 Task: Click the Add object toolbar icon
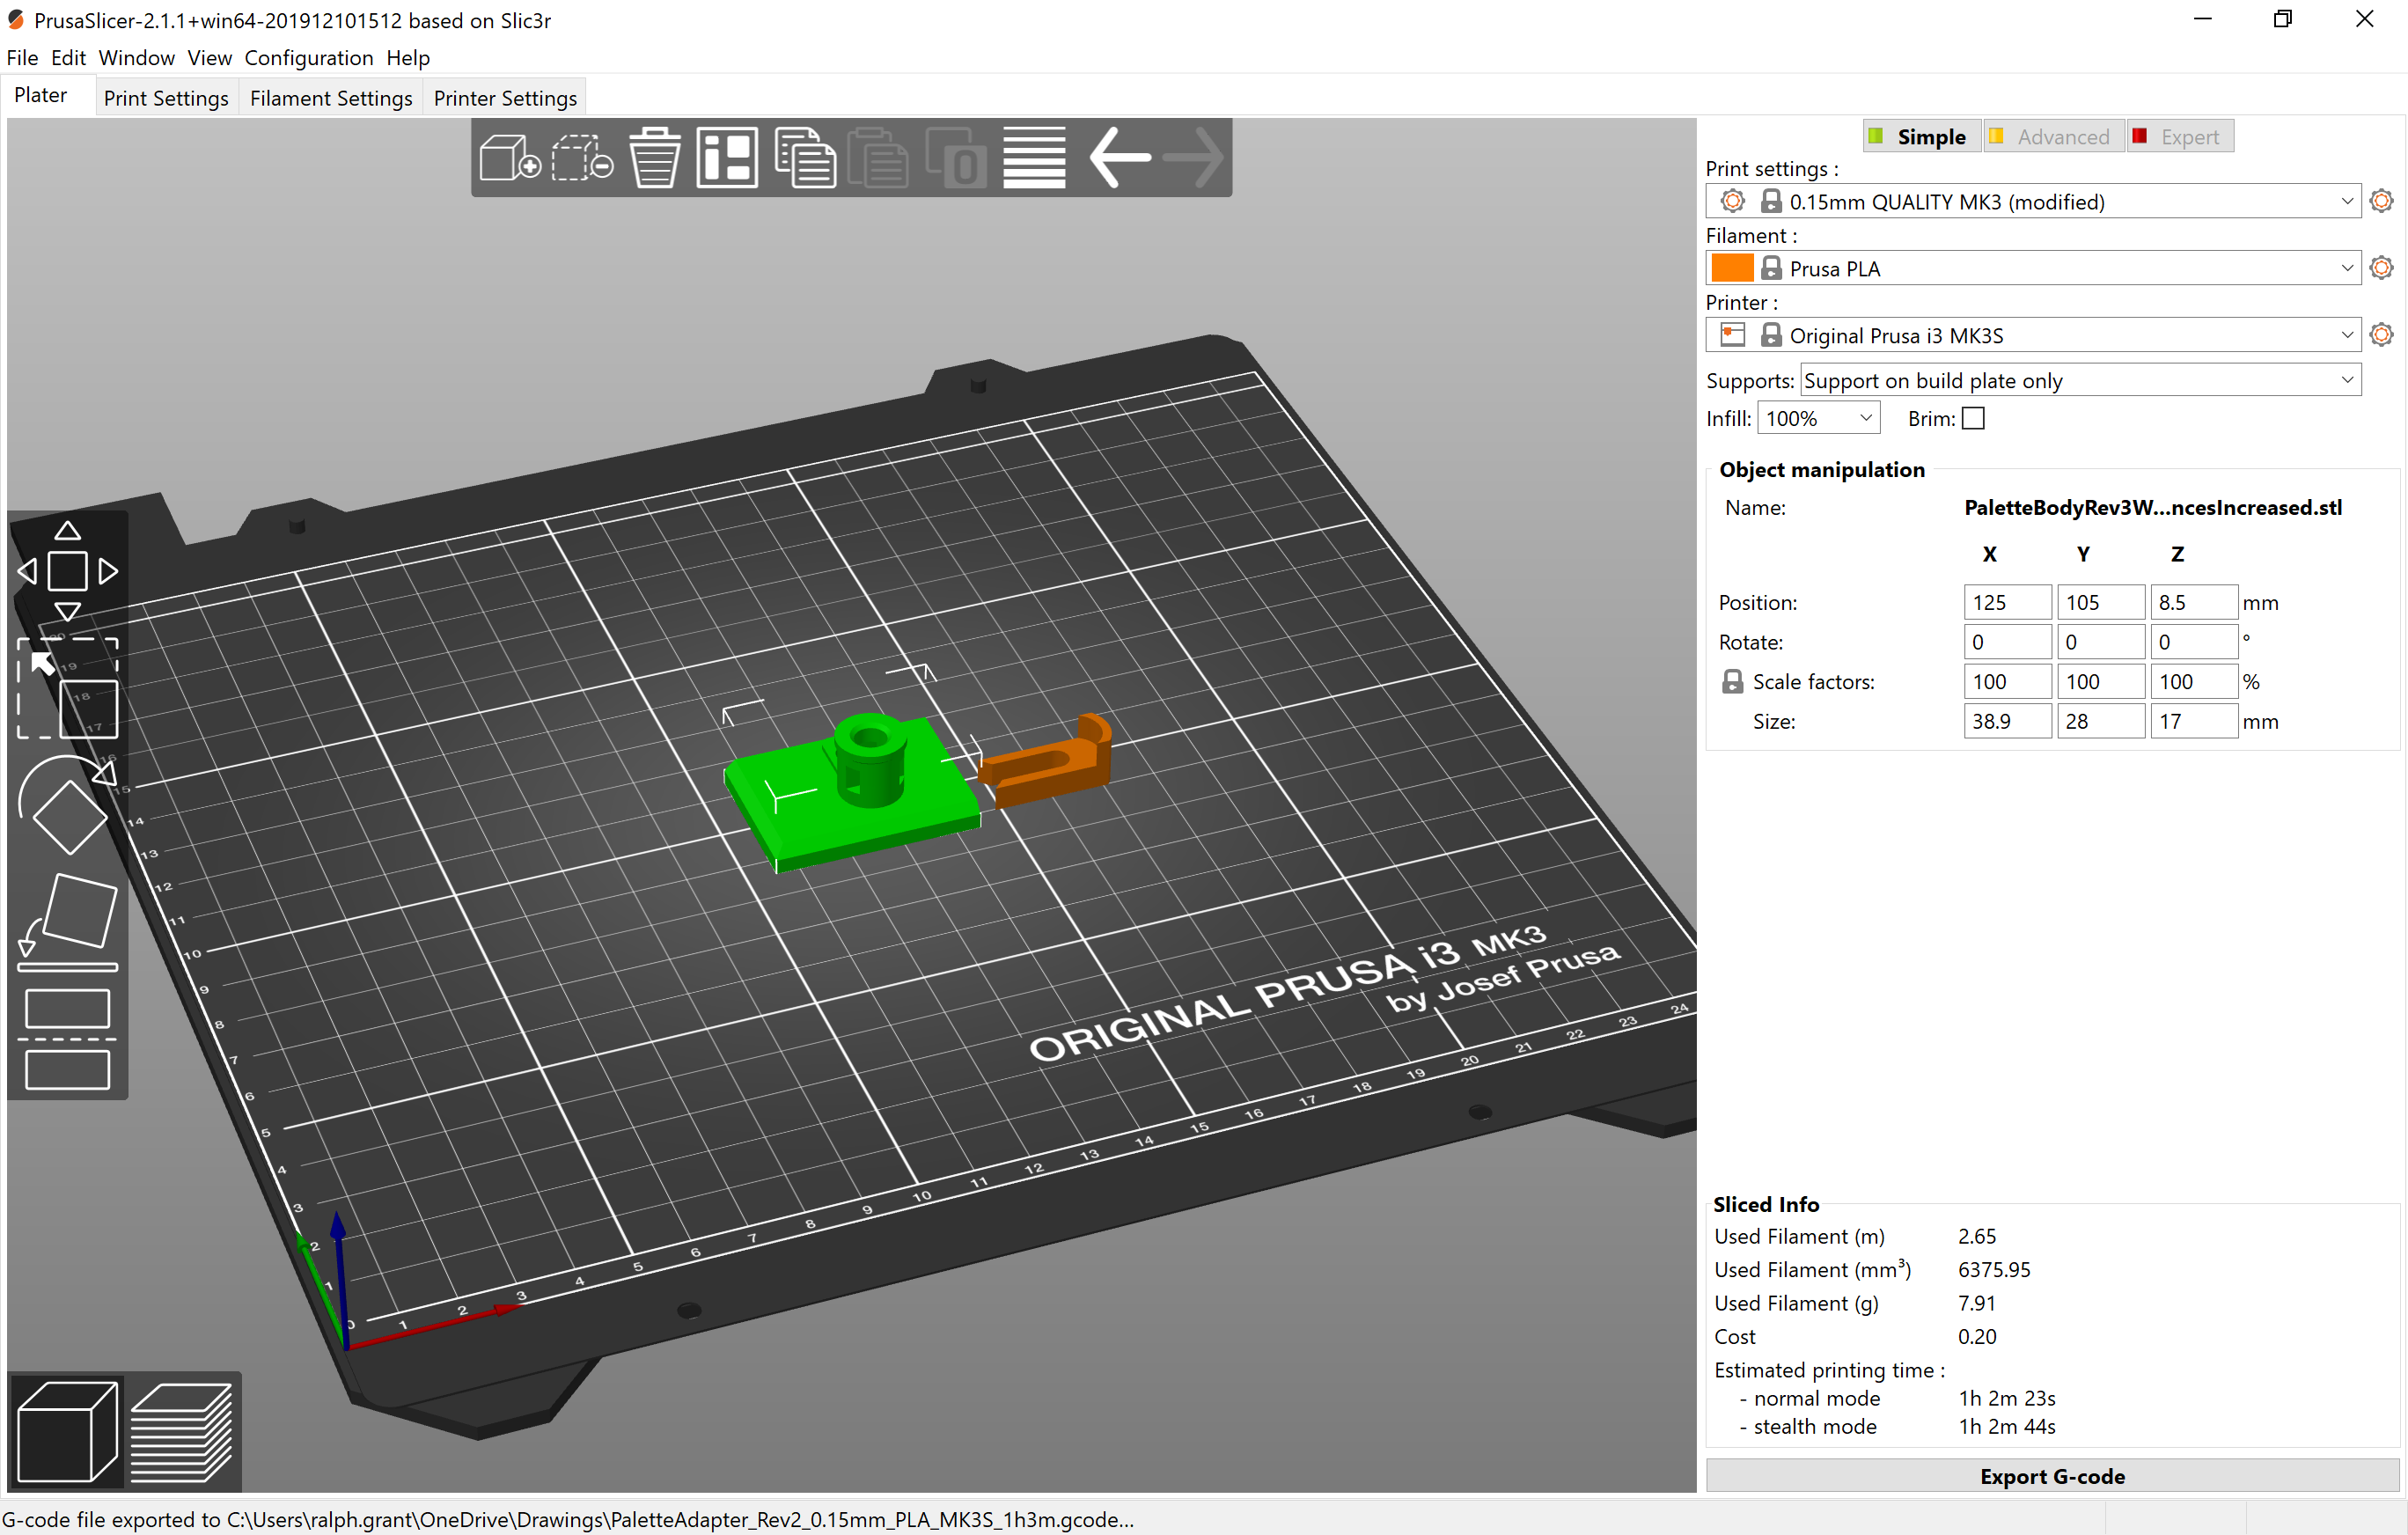[510, 157]
